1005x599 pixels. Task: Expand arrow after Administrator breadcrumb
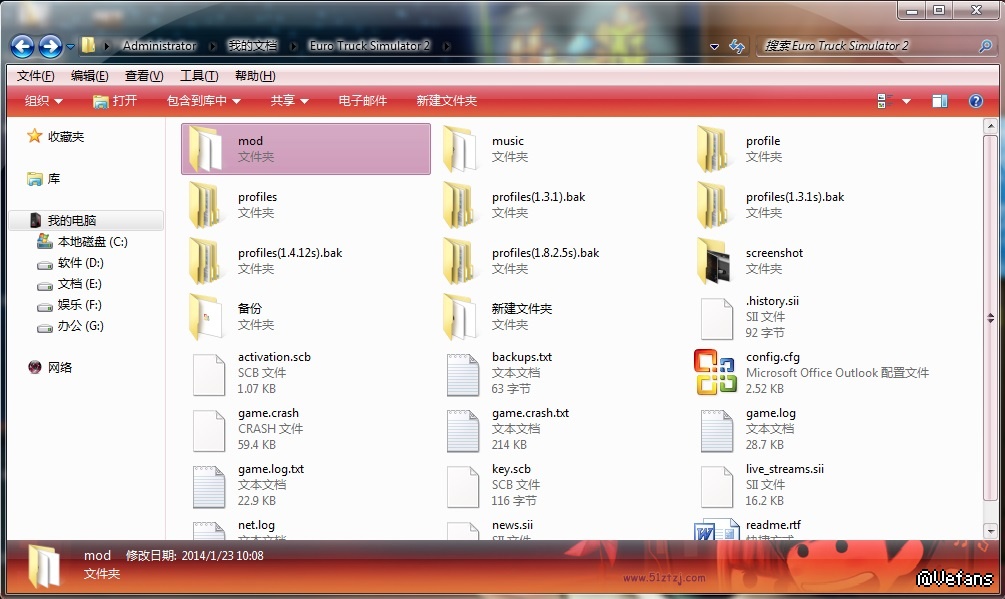pyautogui.click(x=213, y=46)
